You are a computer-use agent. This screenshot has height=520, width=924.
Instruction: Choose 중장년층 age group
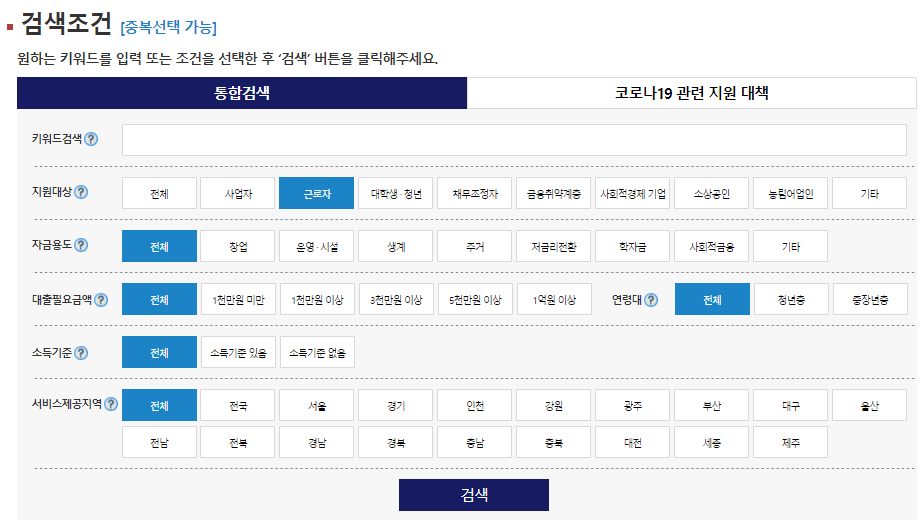pos(870,300)
